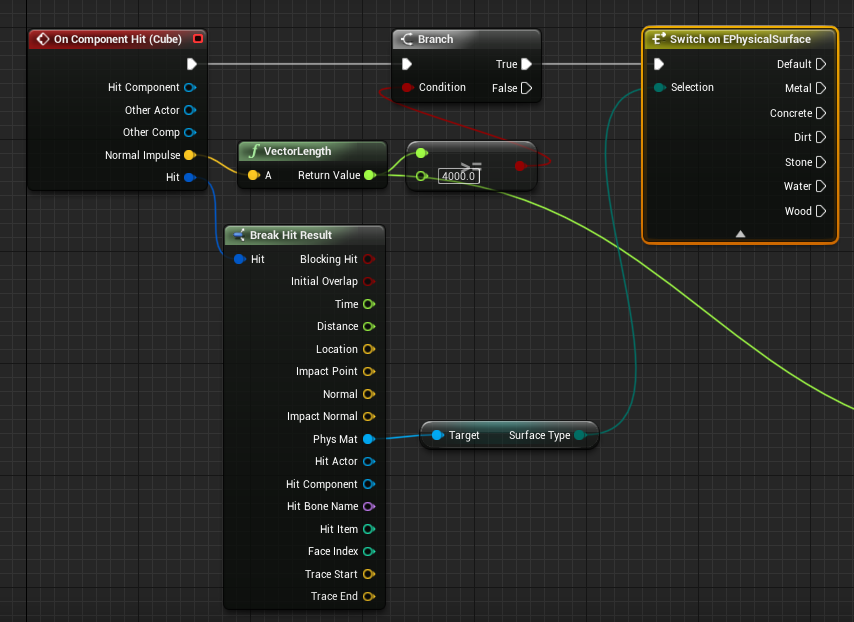Click the Location vector output pin
Image resolution: width=854 pixels, height=622 pixels.
(x=369, y=349)
